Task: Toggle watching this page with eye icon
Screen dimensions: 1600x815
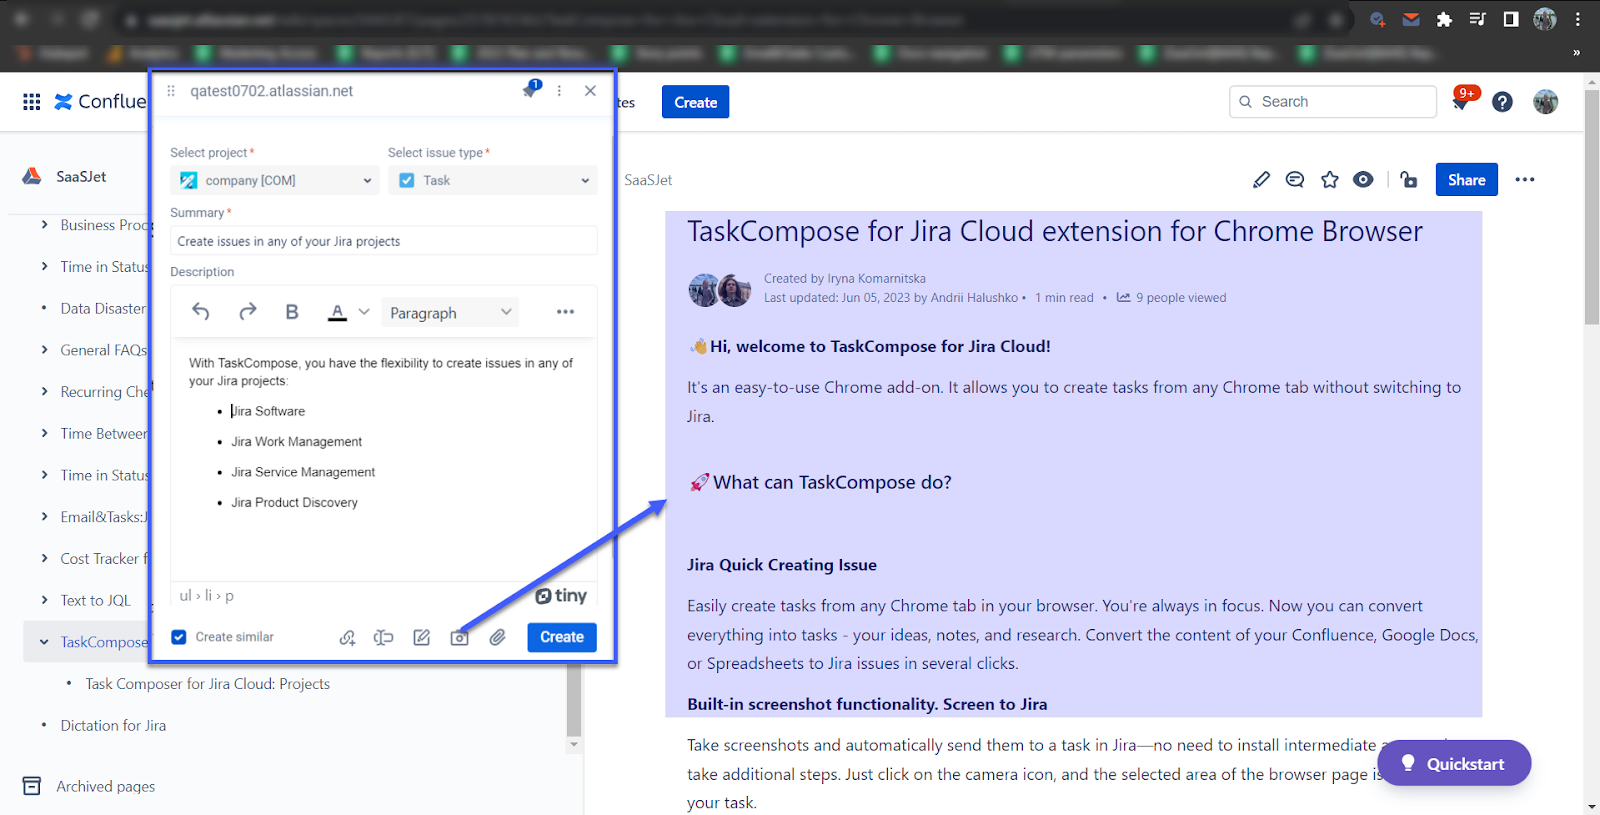Action: tap(1363, 180)
